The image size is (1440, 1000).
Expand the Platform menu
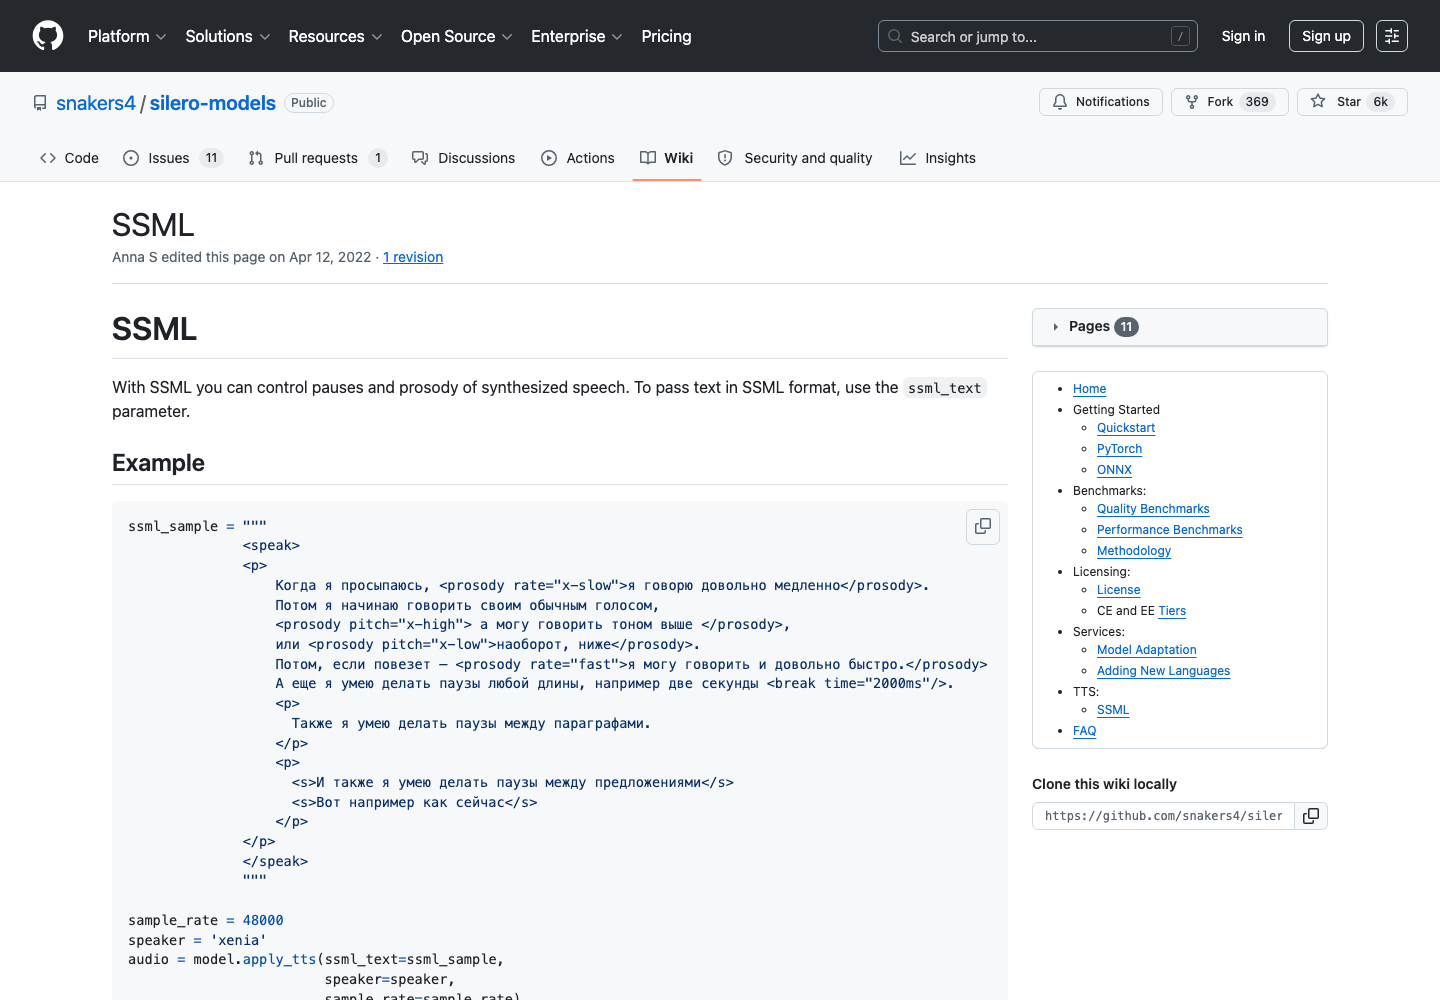pos(127,36)
